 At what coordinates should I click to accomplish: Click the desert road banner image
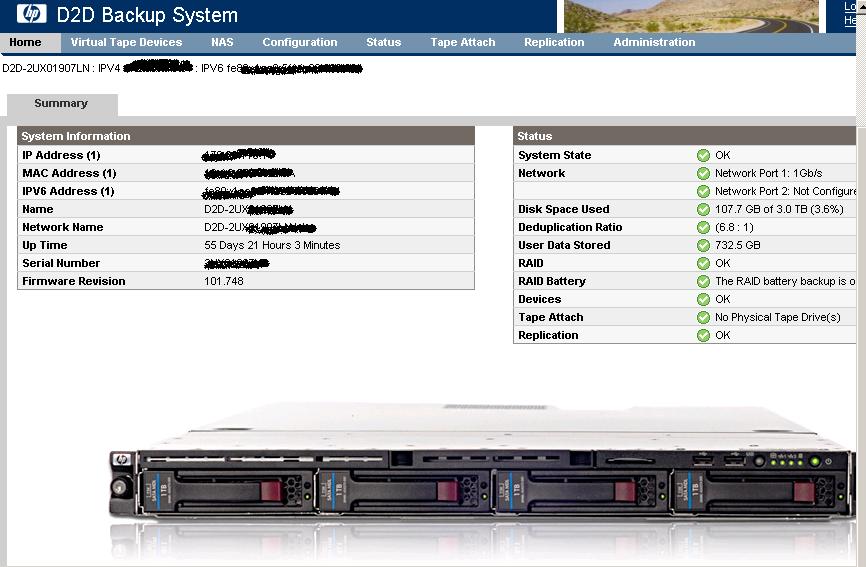click(x=691, y=16)
